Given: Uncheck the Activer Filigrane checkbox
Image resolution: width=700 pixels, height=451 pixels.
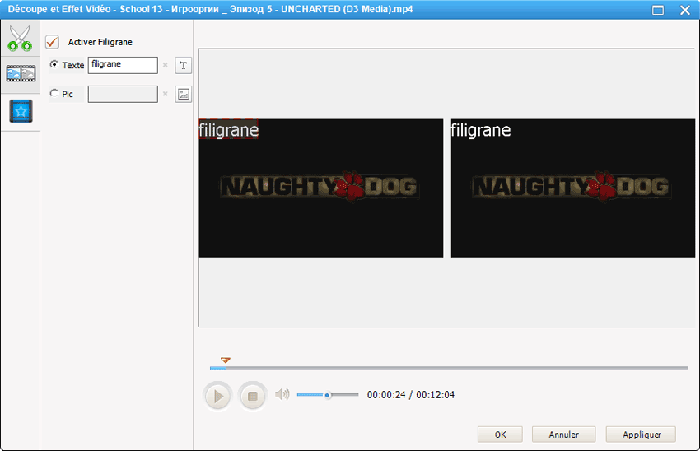Looking at the screenshot, I should (52, 42).
